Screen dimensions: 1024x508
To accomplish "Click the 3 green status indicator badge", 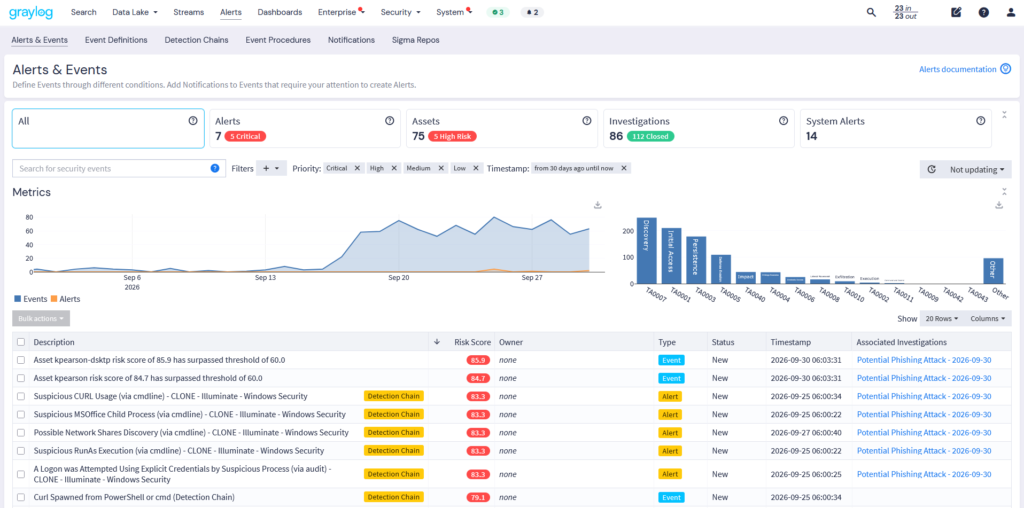I will (498, 12).
